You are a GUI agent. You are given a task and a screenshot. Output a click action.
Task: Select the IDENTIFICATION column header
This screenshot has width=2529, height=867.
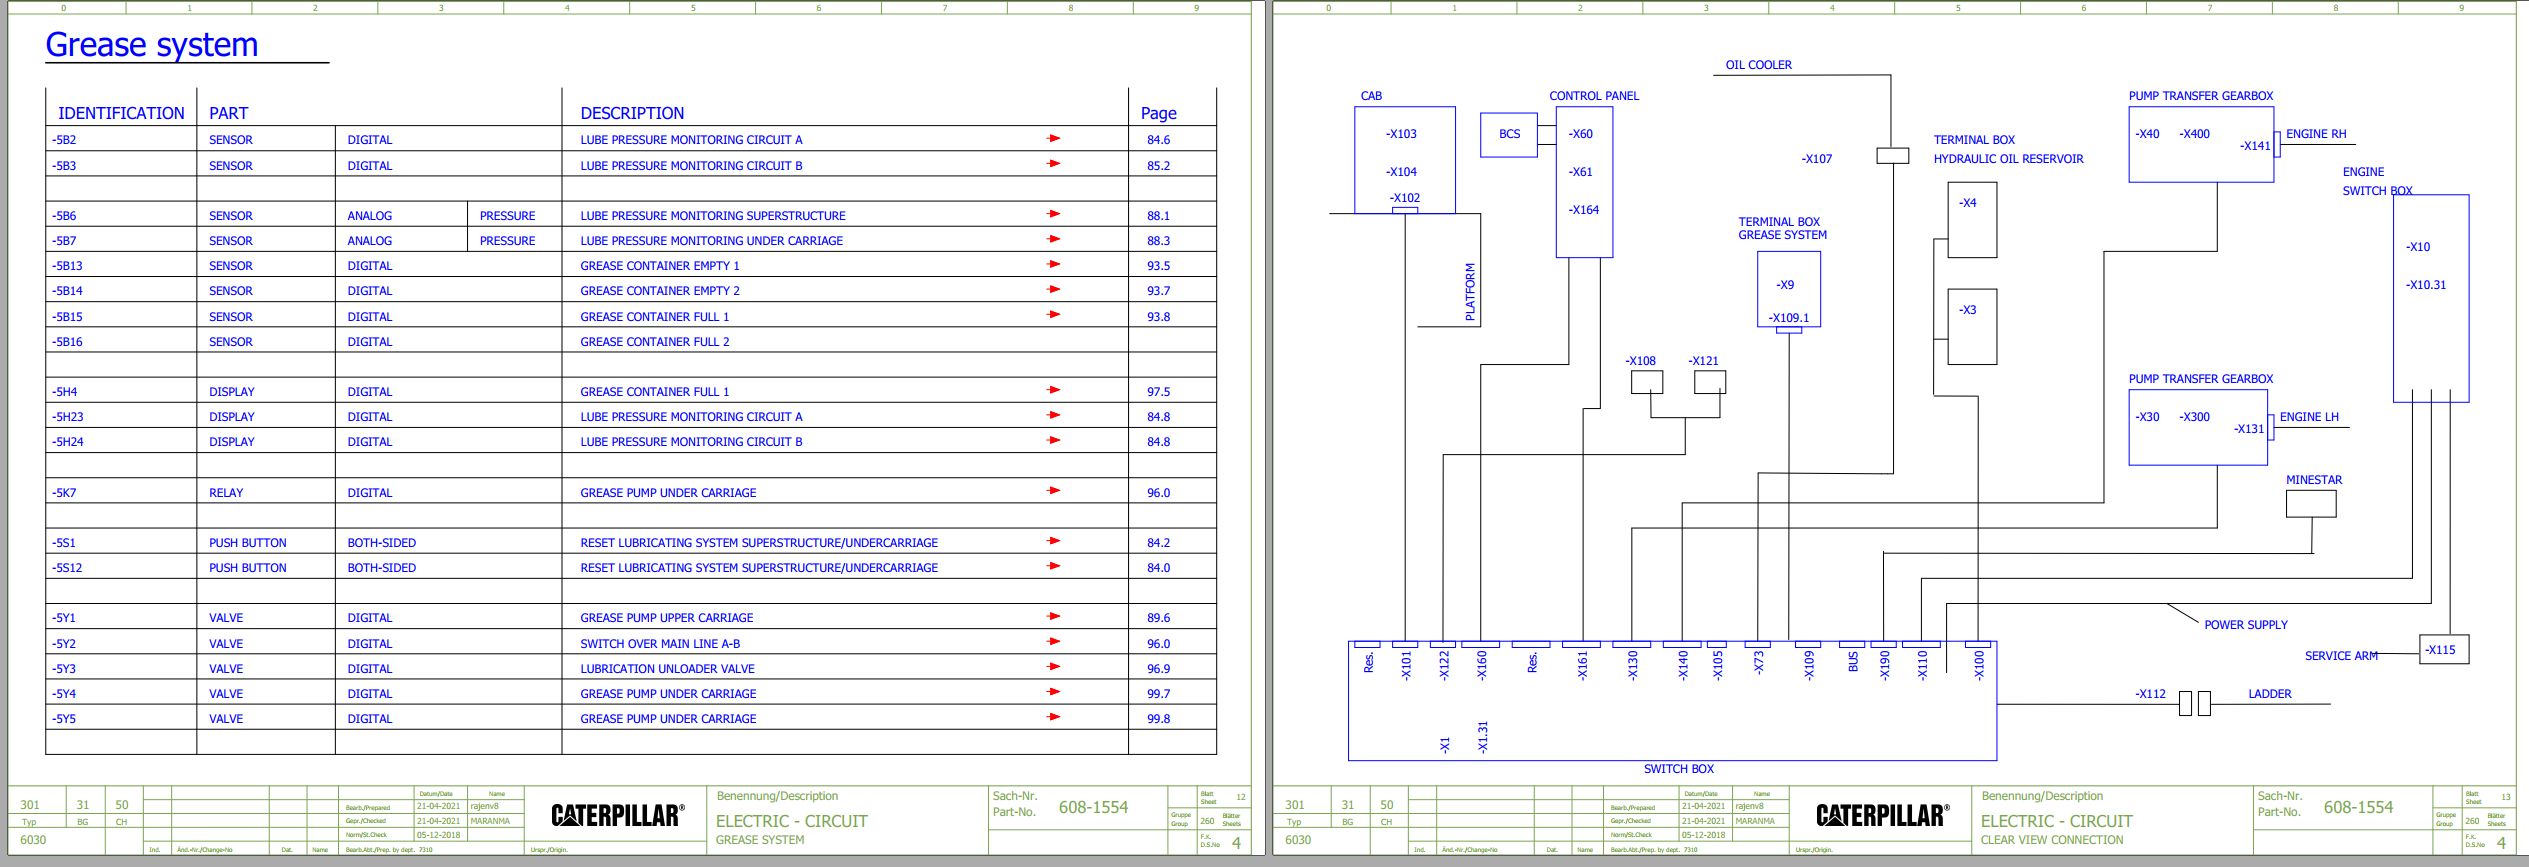pyautogui.click(x=121, y=113)
